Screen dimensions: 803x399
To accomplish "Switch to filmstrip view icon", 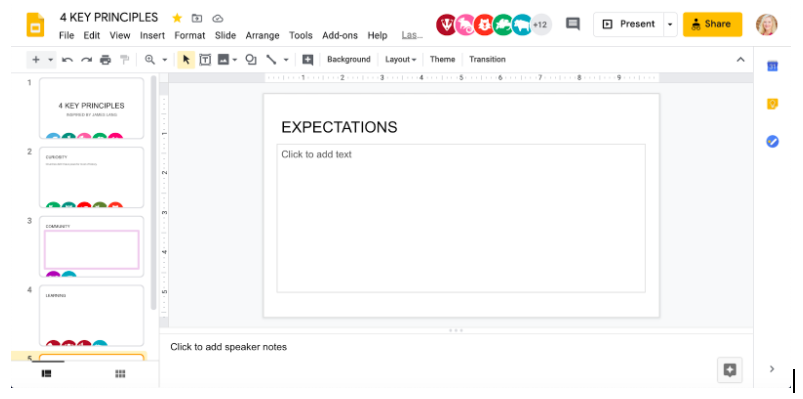I will [47, 374].
